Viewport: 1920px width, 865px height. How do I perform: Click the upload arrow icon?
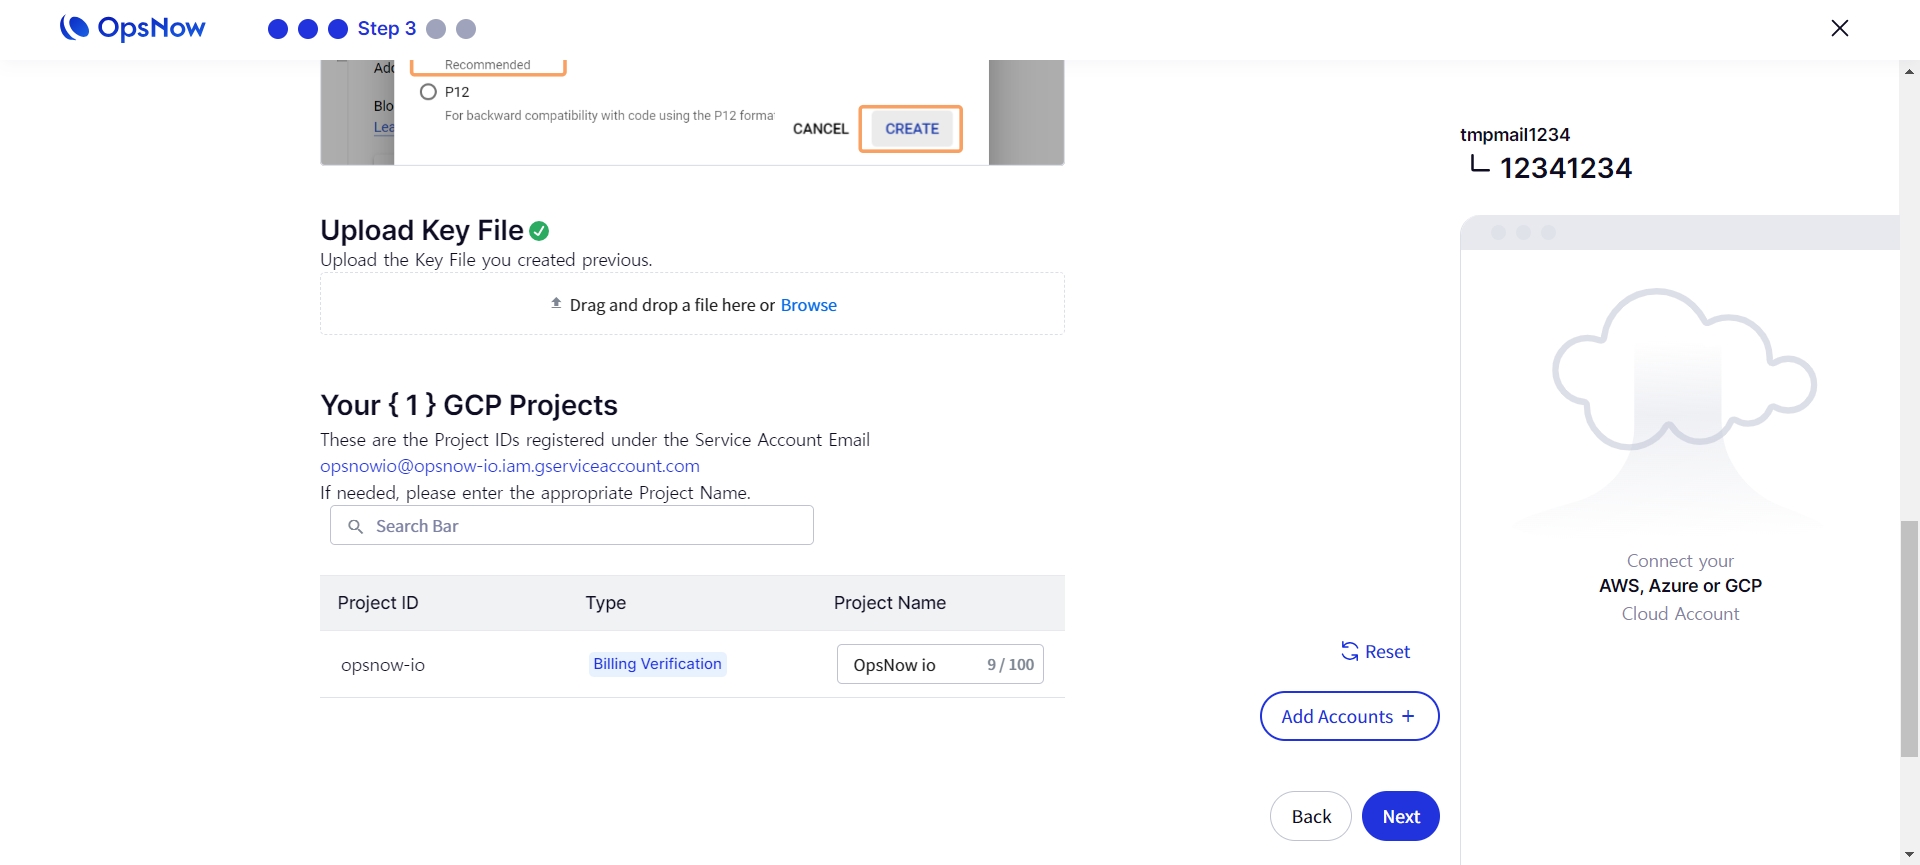click(x=556, y=303)
